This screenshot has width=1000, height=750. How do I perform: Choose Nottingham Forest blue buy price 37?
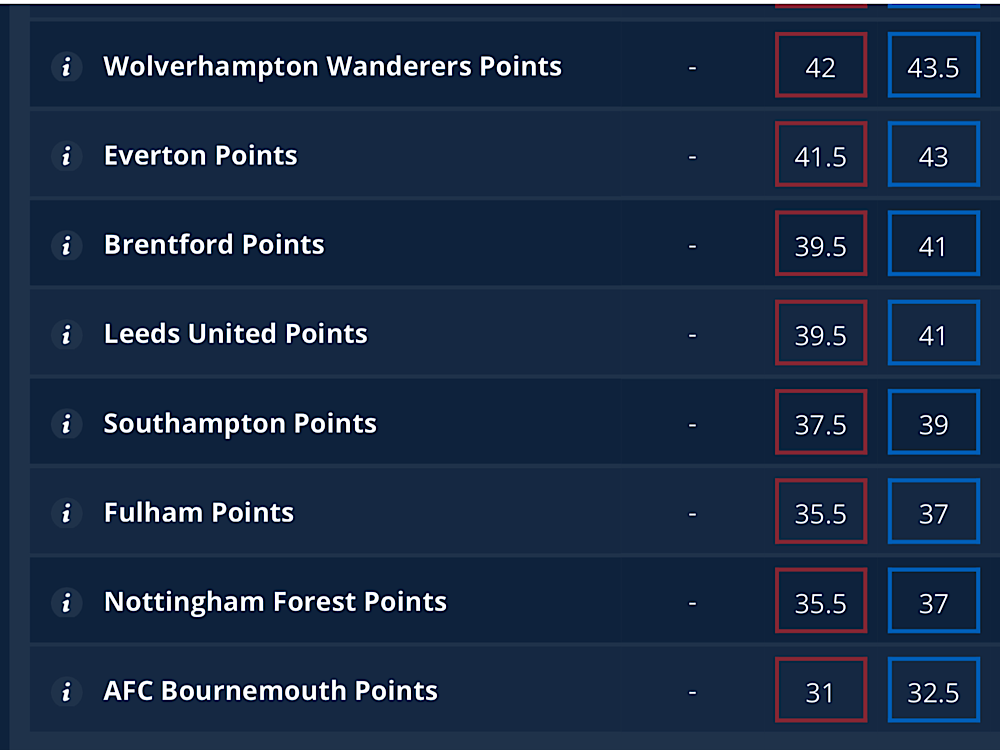click(x=934, y=601)
